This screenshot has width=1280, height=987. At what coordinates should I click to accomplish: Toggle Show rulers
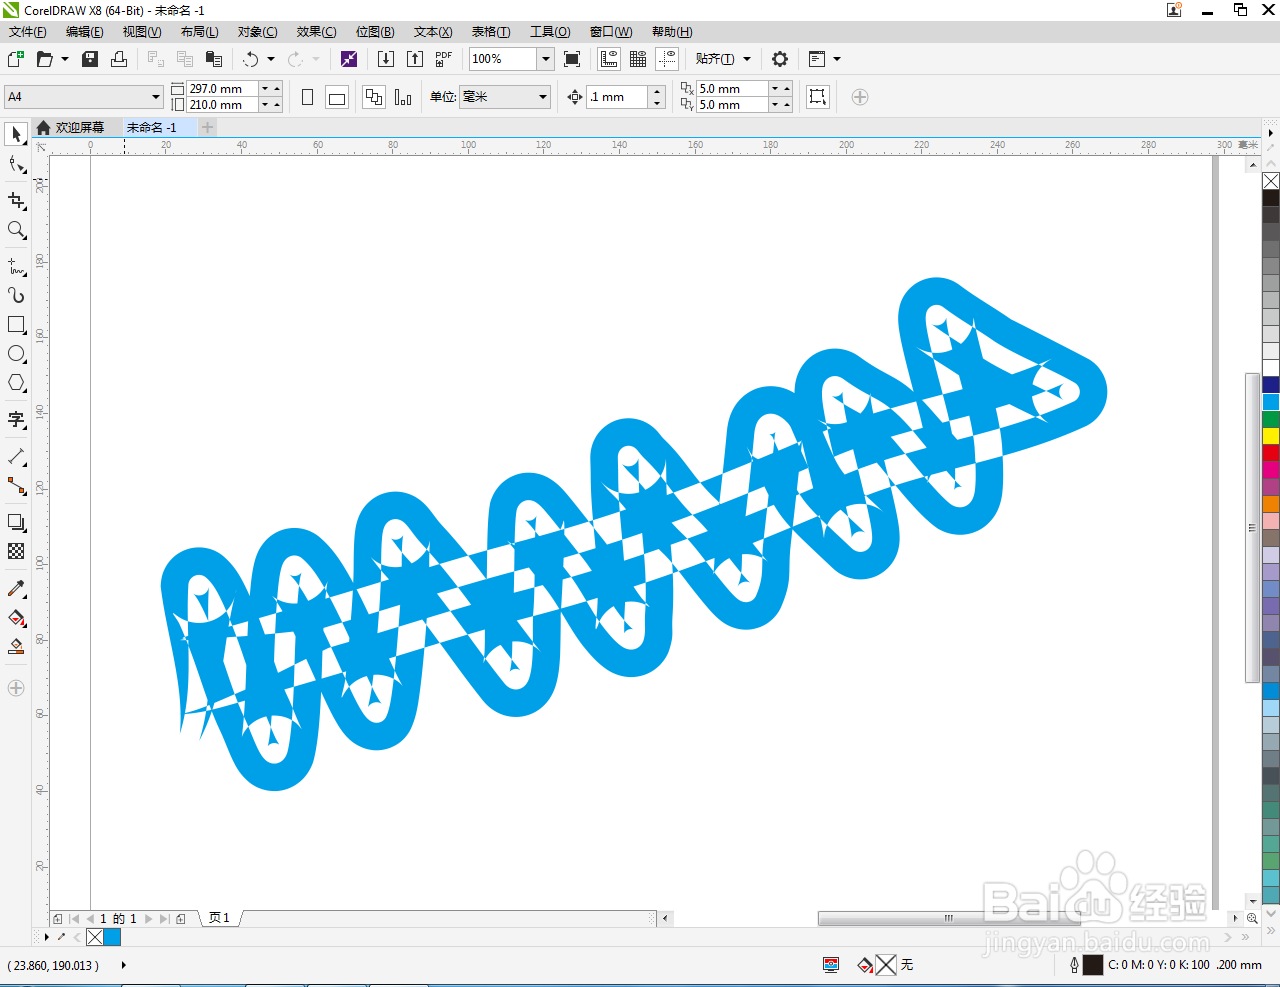[x=609, y=59]
